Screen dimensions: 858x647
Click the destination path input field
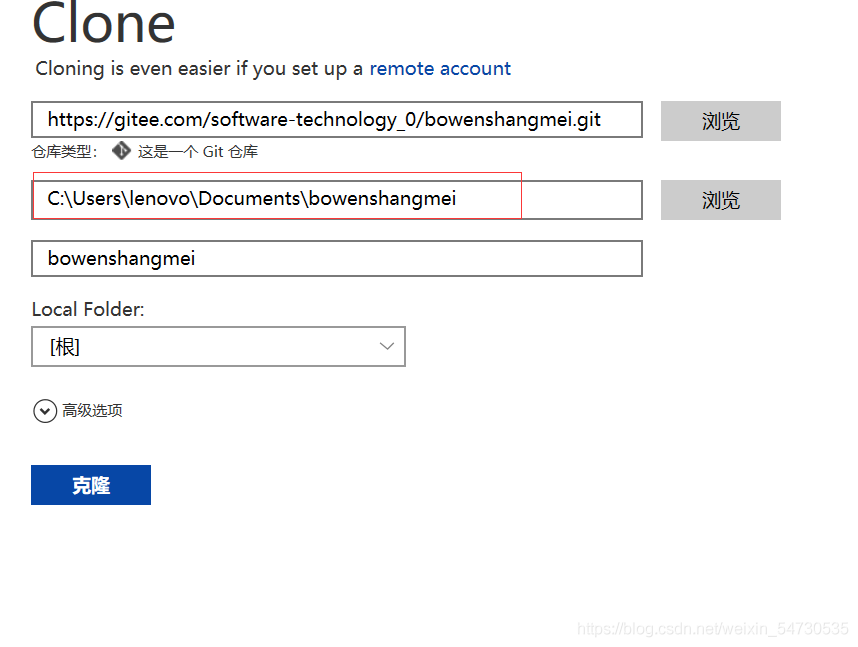[x=337, y=200]
